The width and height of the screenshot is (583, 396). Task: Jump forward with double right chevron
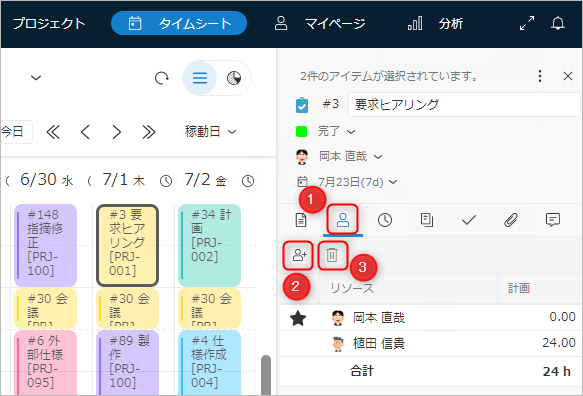click(148, 132)
